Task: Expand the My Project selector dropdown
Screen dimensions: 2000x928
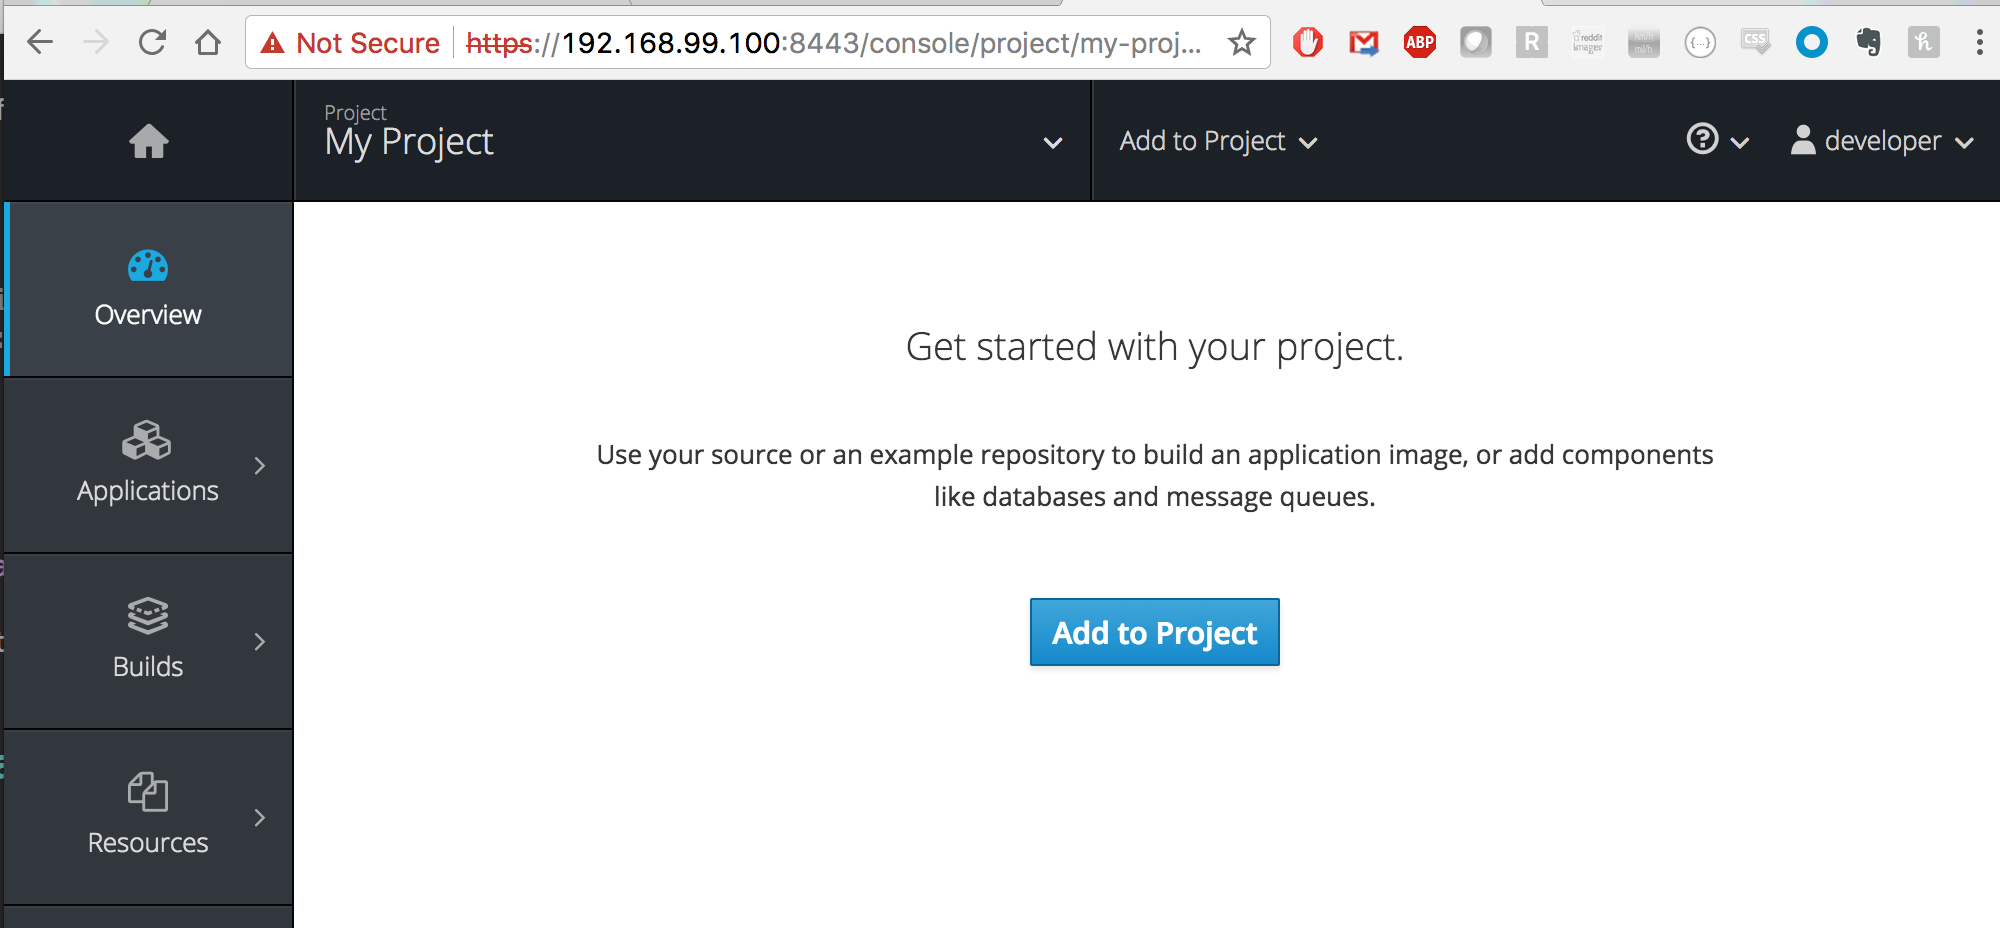Action: coord(692,141)
